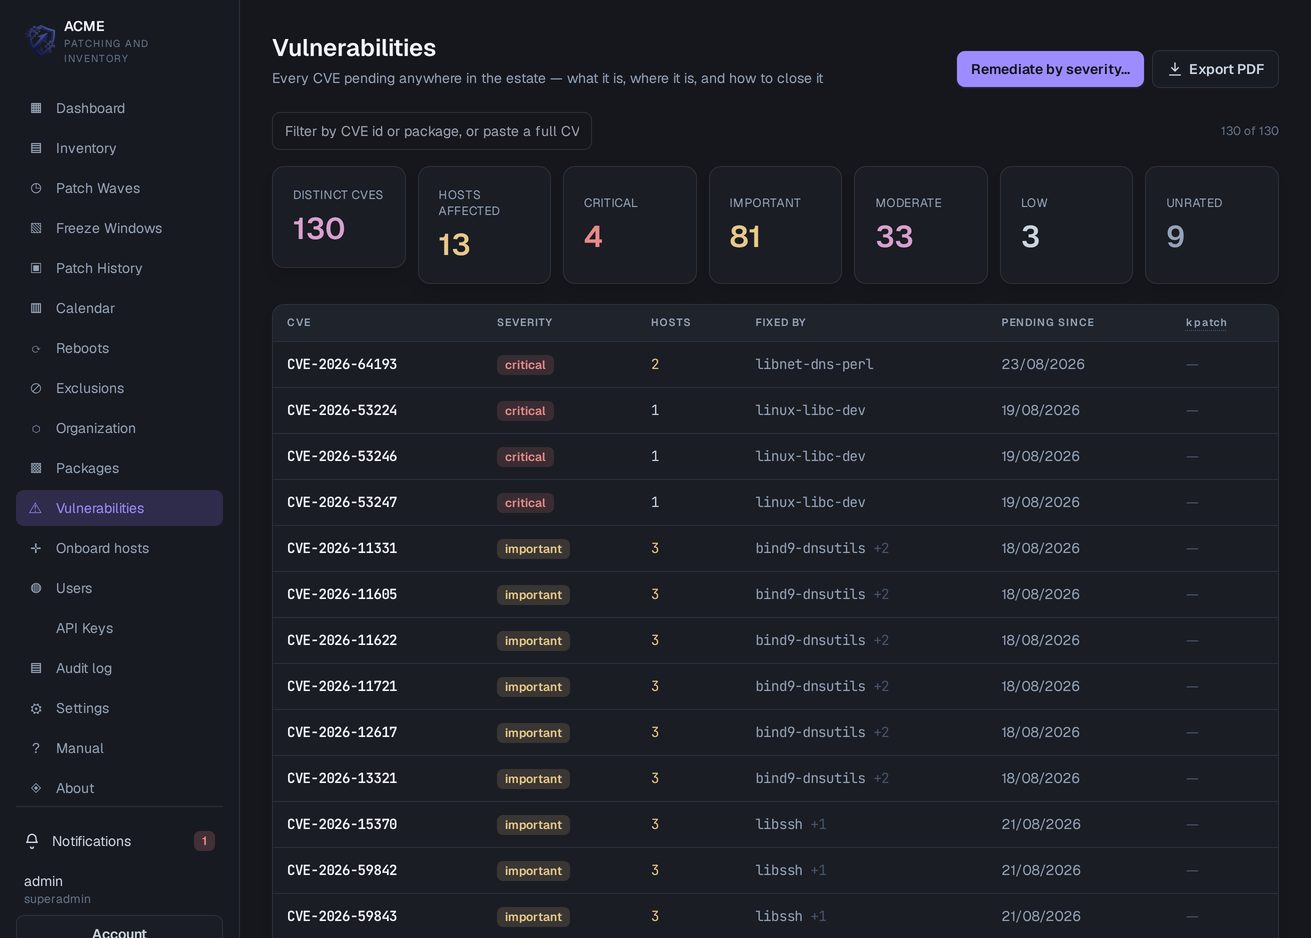The height and width of the screenshot is (938, 1311).
Task: Click the download icon on Export PDF
Action: click(1175, 69)
